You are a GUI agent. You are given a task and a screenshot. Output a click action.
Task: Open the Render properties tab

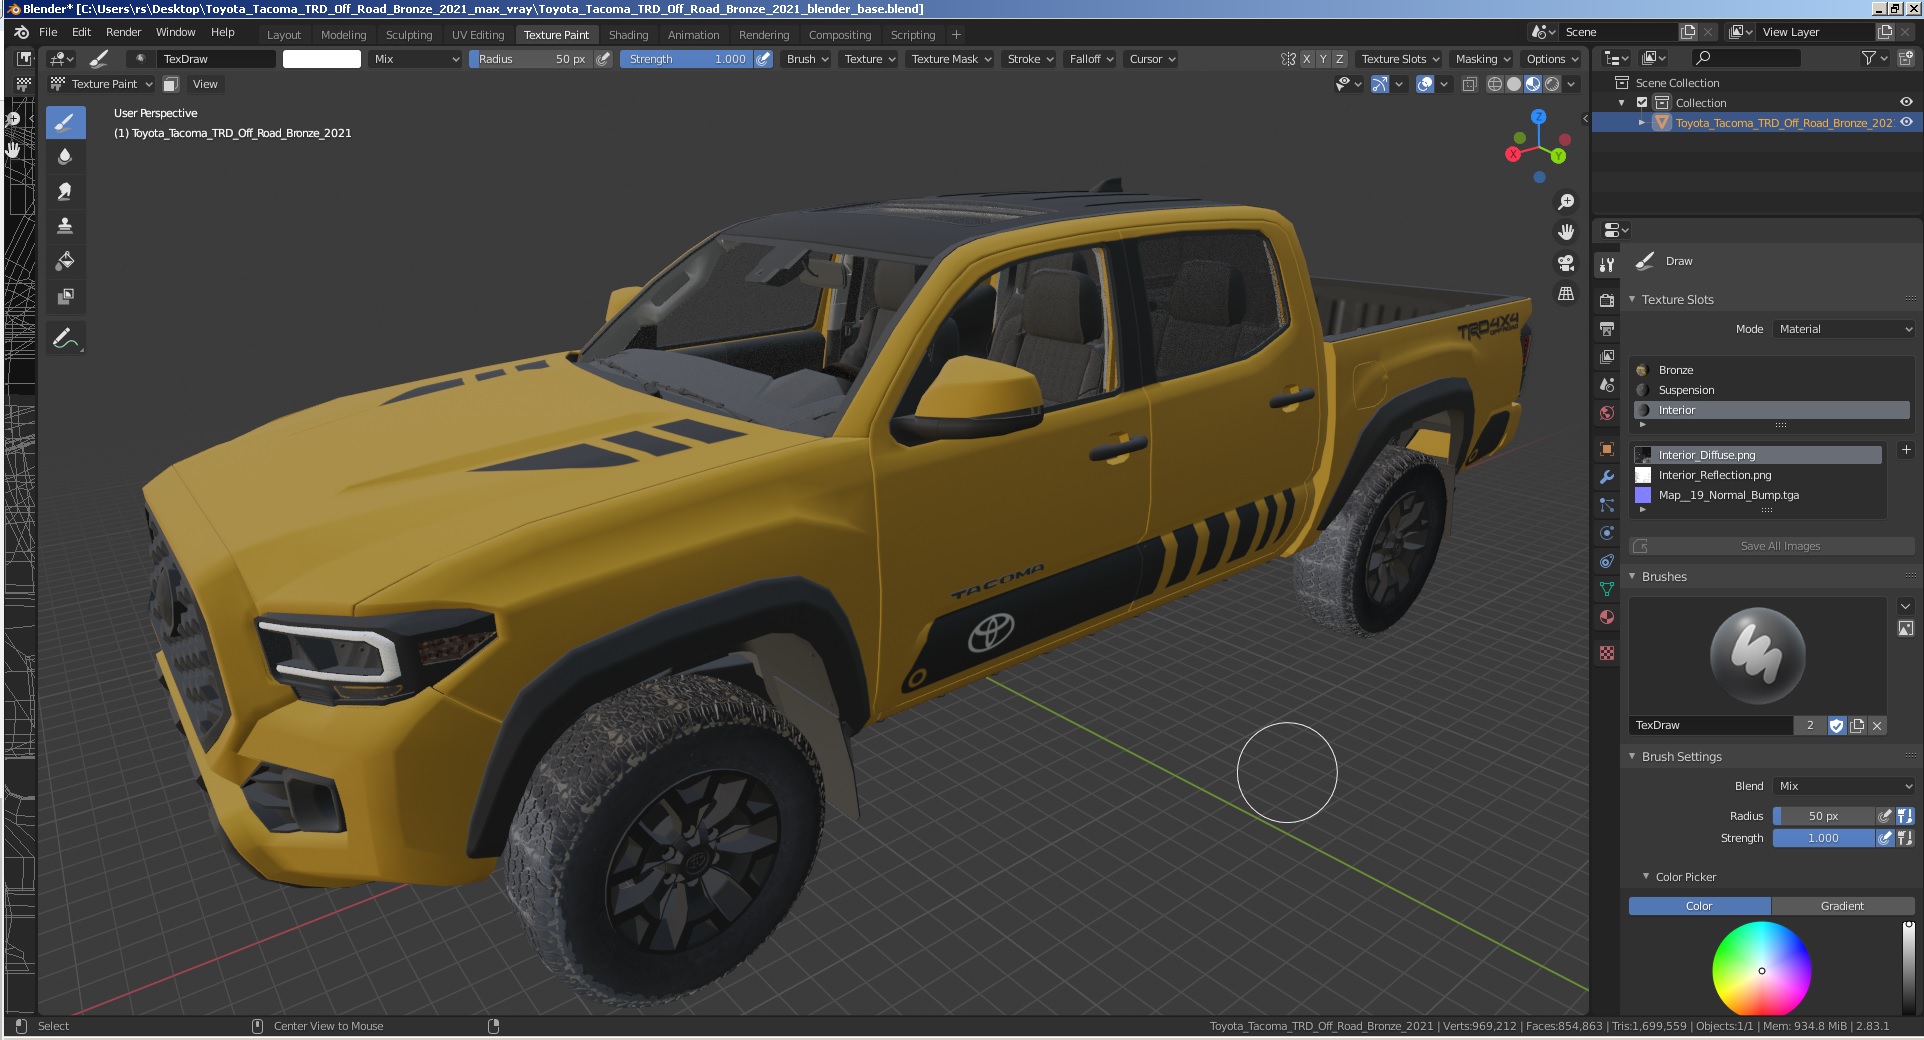click(x=1607, y=300)
